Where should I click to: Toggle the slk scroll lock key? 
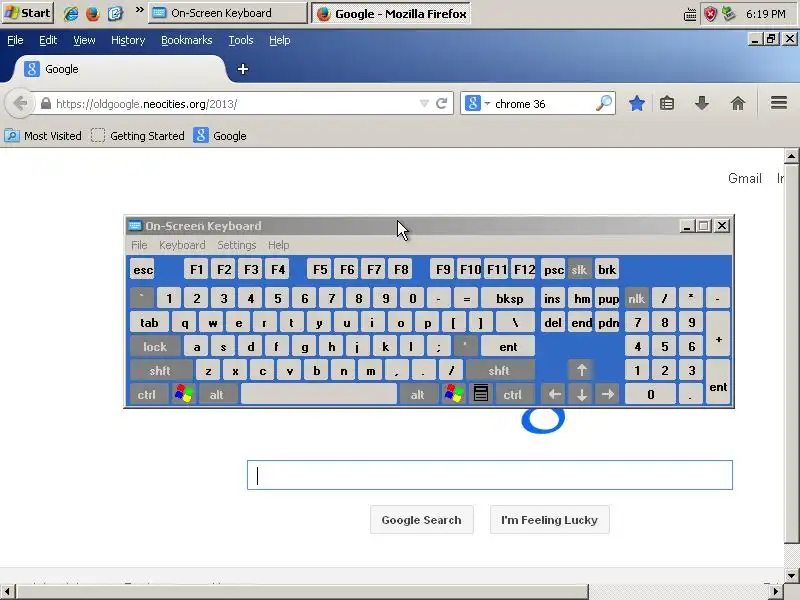click(x=579, y=269)
